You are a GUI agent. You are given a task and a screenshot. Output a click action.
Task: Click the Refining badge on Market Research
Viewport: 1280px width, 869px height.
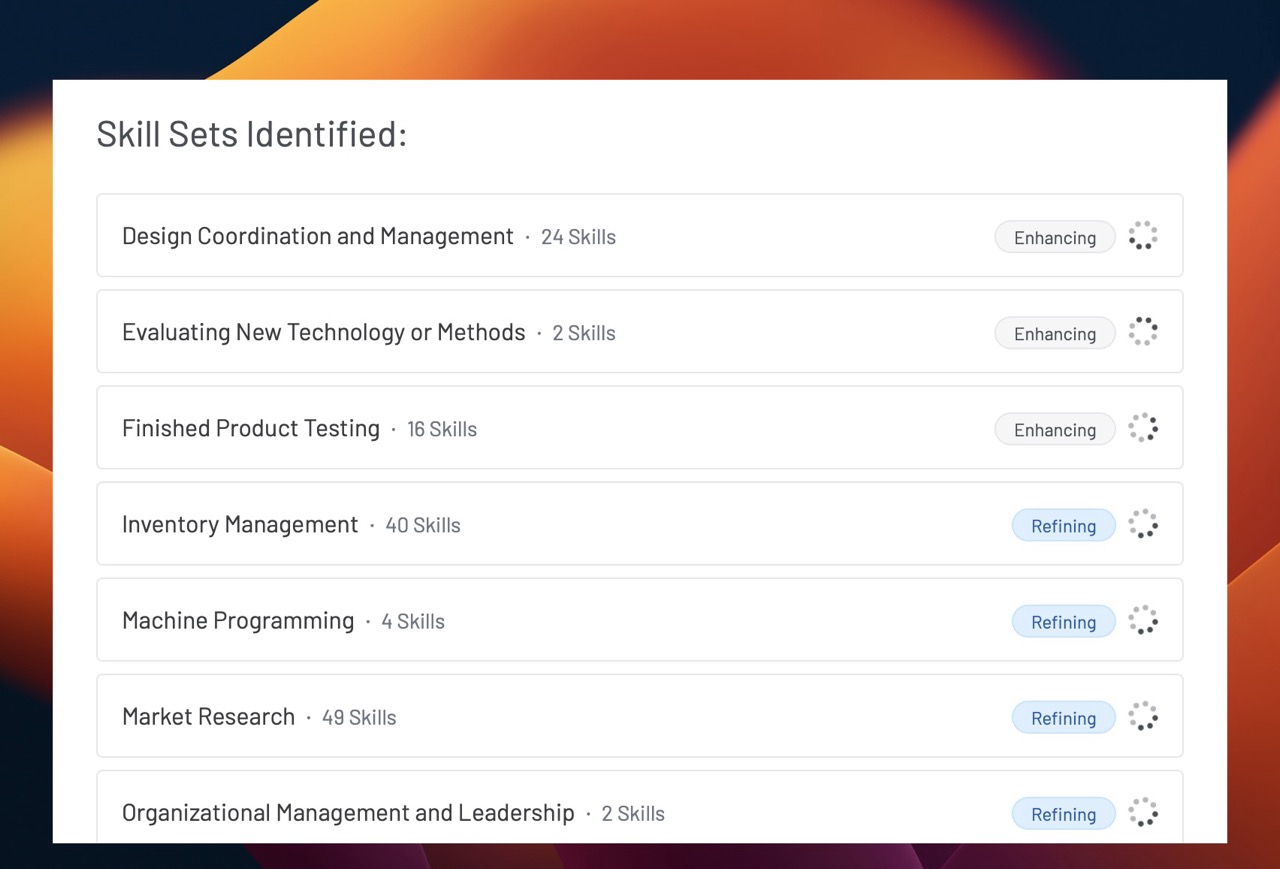coord(1063,717)
